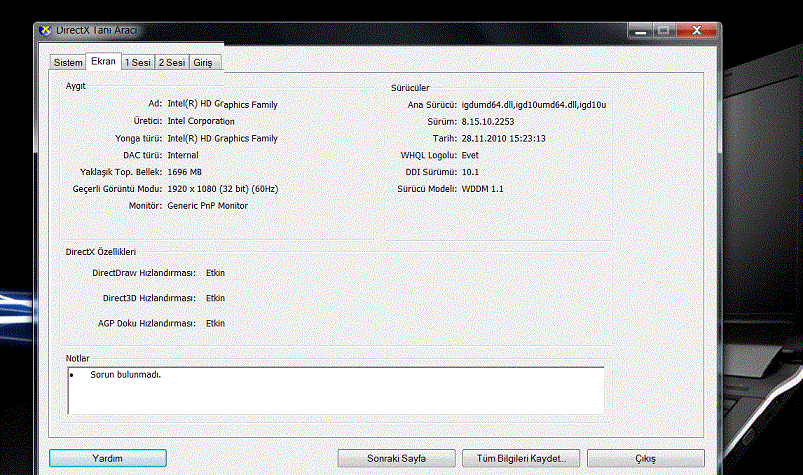Click the device name 'Intel(R) HD Graphics Family' next to Ad

[222, 104]
